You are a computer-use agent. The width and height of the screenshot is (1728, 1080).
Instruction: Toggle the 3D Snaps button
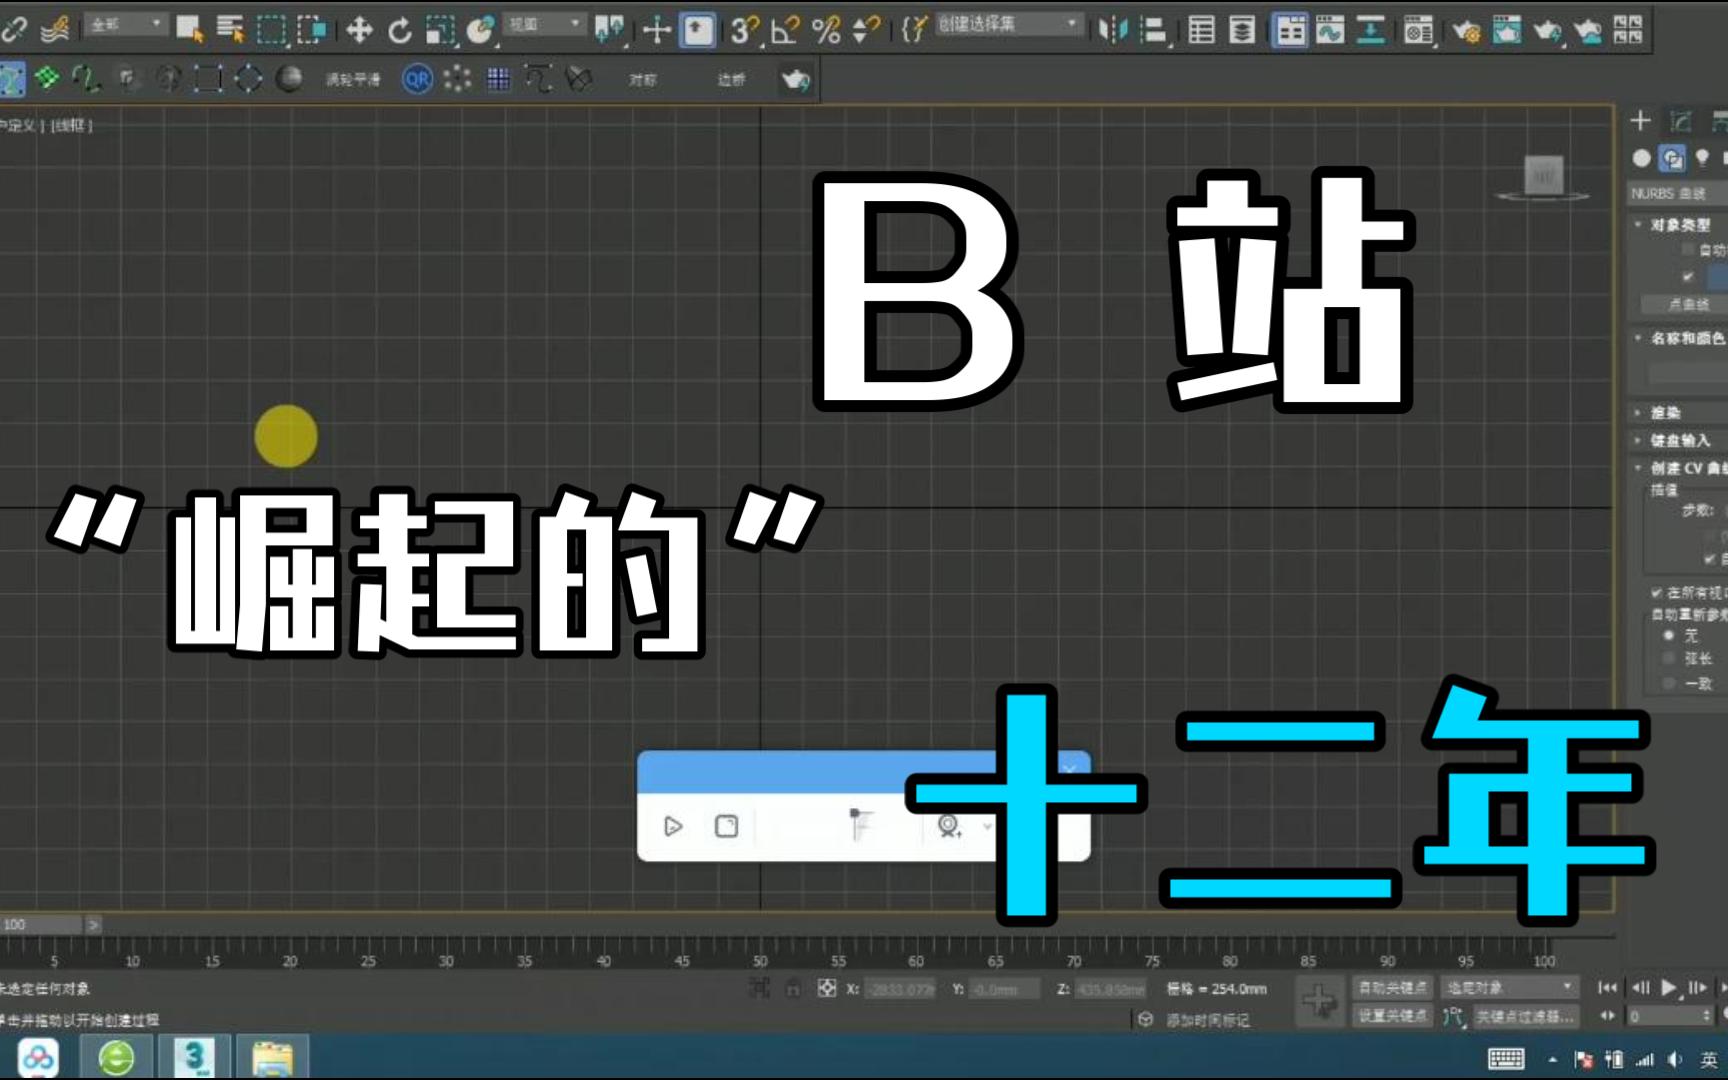[x=744, y=30]
